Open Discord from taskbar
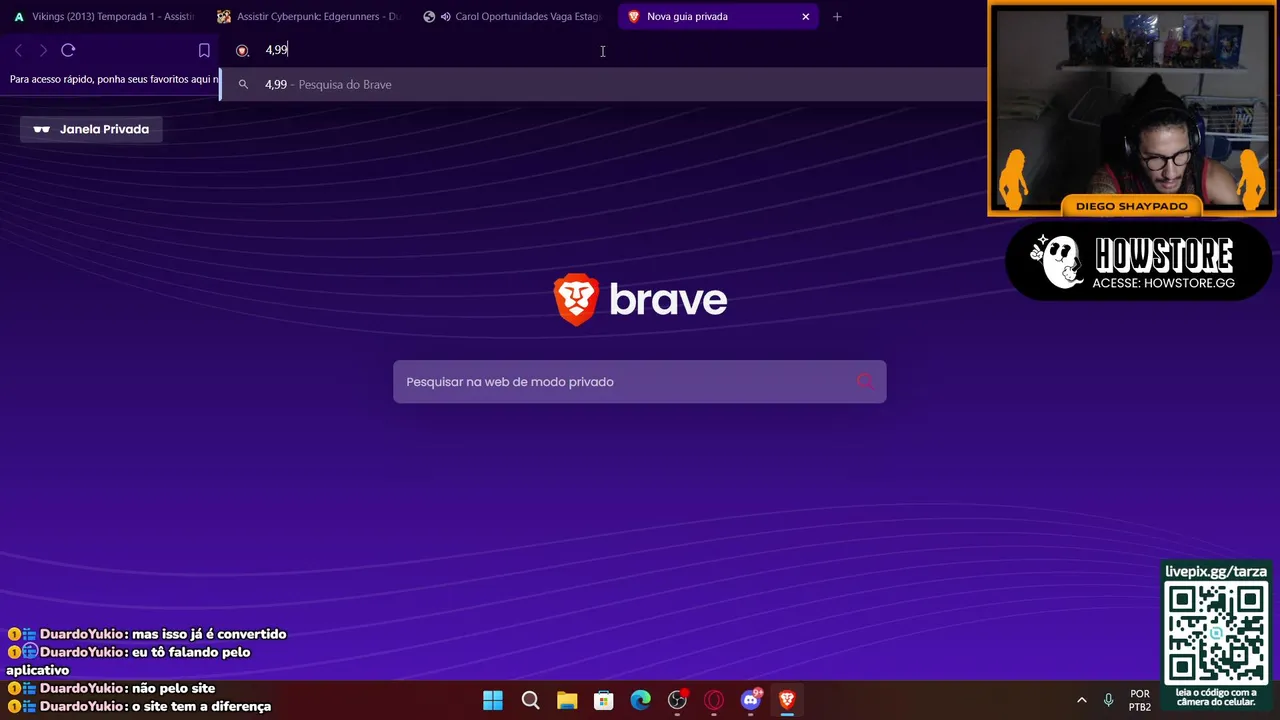 click(750, 700)
